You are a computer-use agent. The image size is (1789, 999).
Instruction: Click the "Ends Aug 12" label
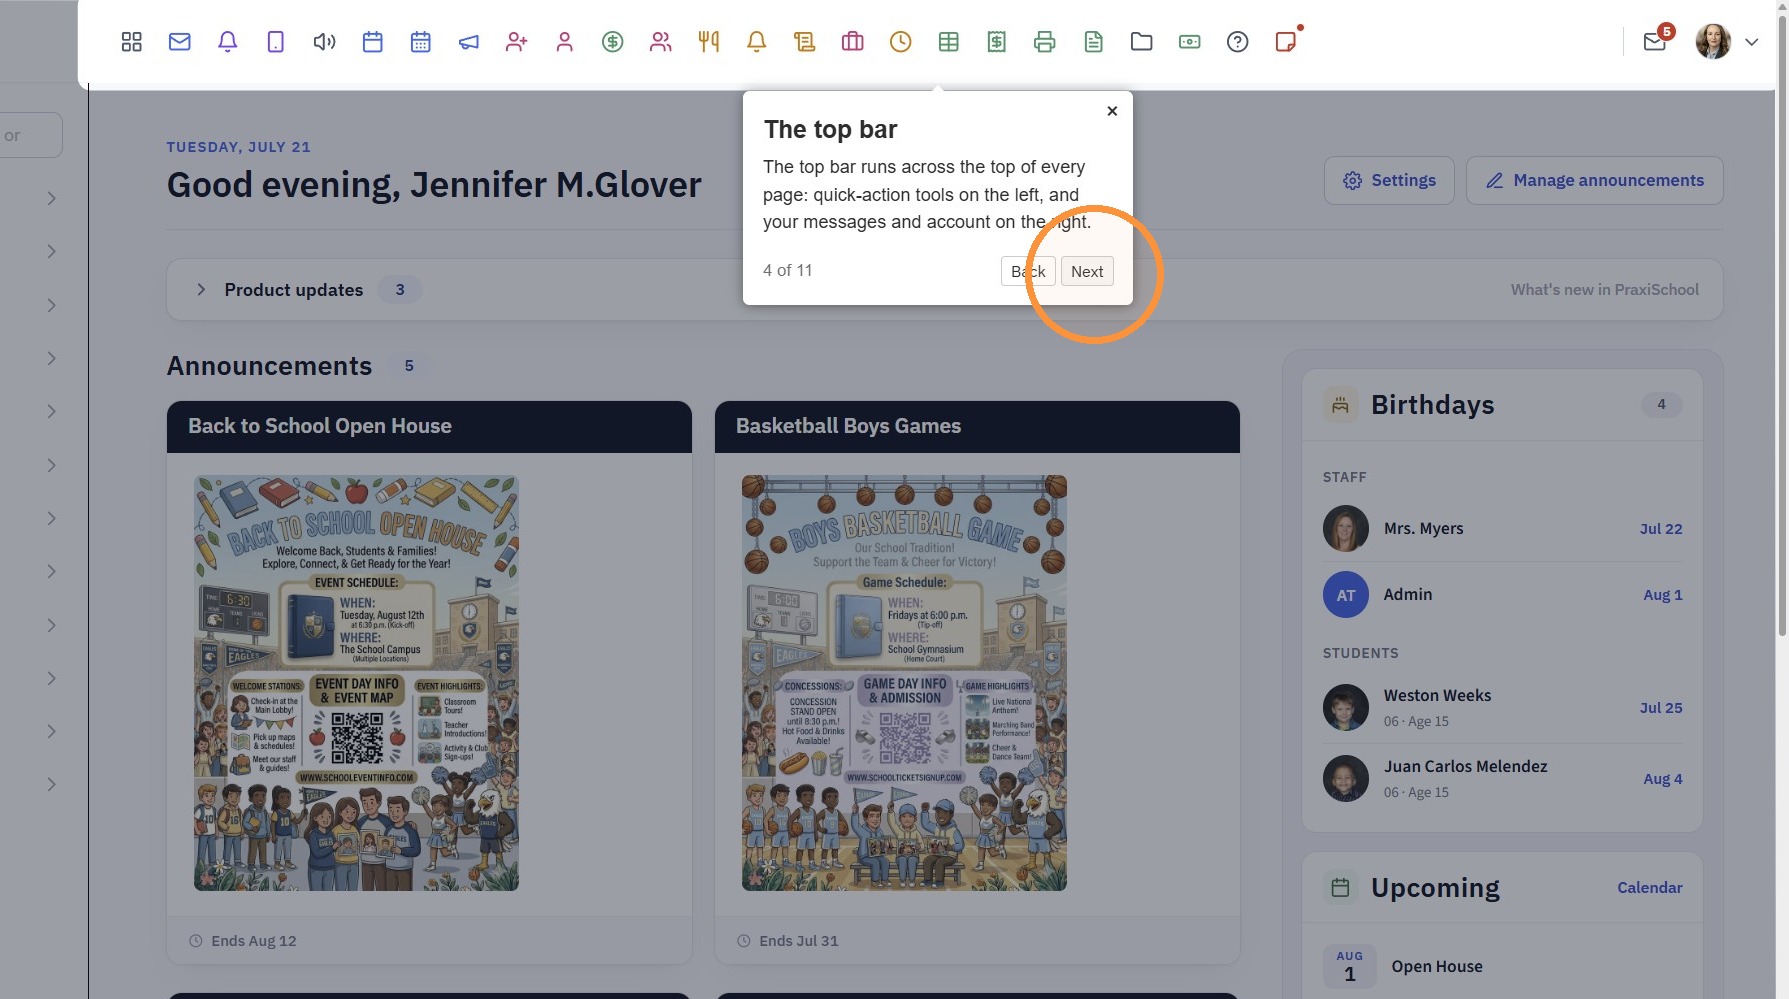click(254, 941)
